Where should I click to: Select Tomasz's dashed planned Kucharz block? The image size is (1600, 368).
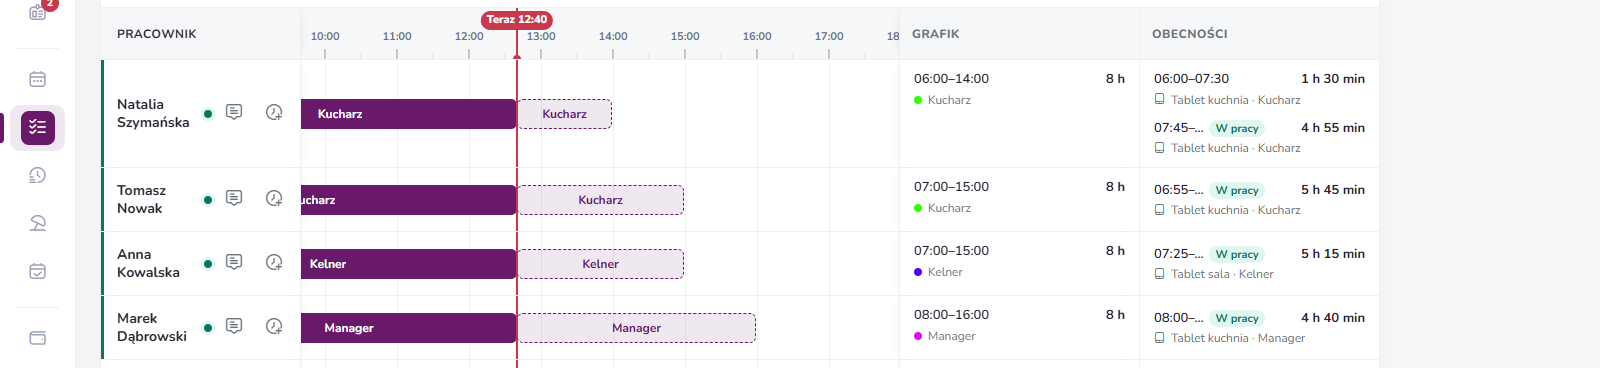600,200
